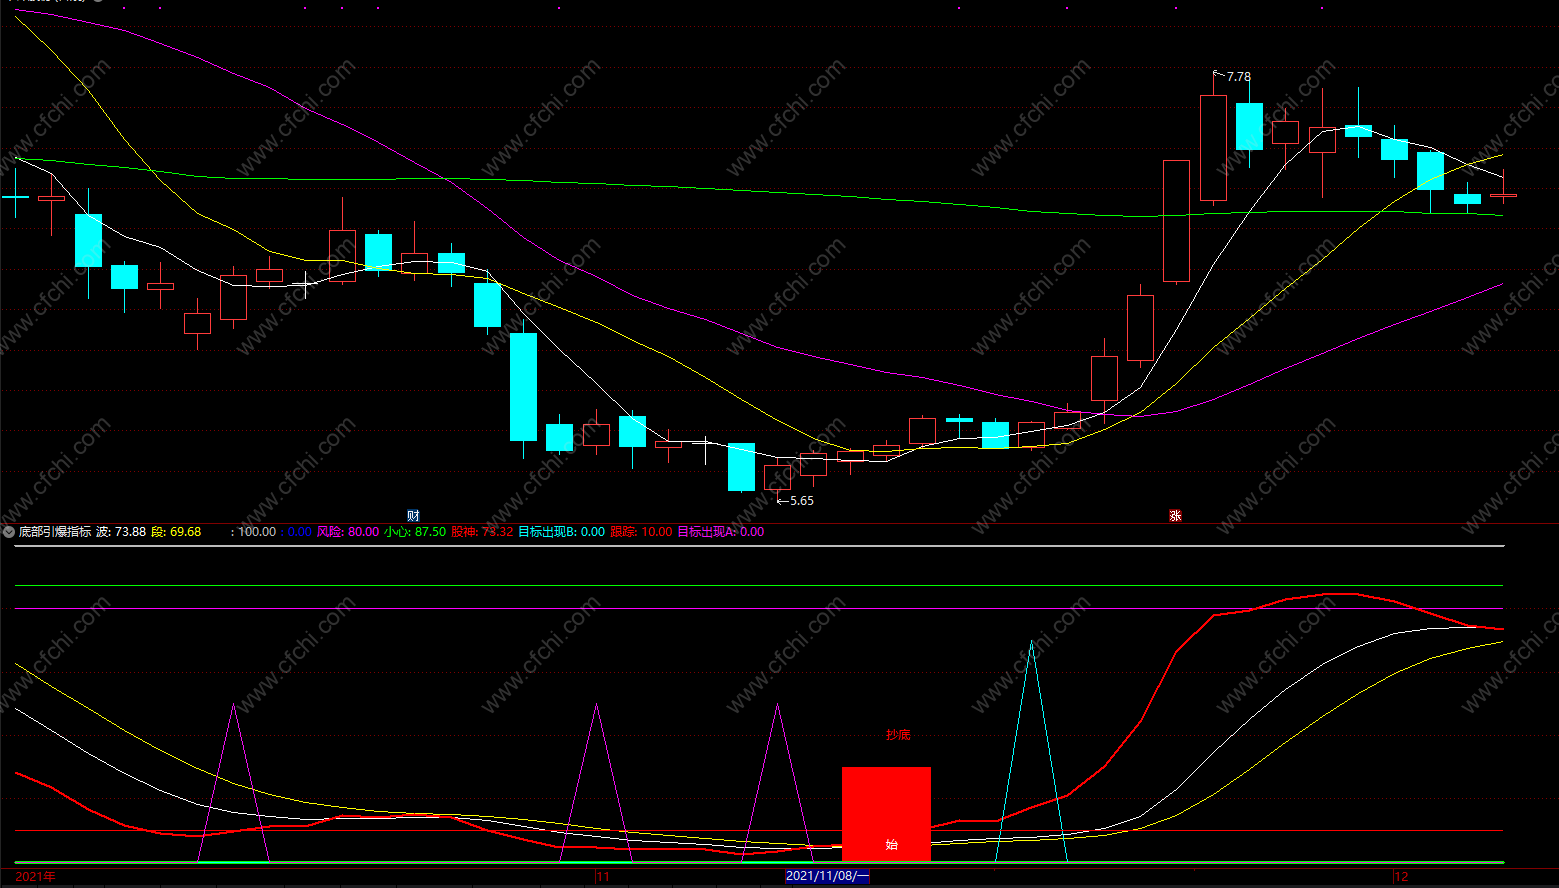Image resolution: width=1559 pixels, height=888 pixels.
Task: Click the 风险: 80.00 value
Action: tap(348, 532)
